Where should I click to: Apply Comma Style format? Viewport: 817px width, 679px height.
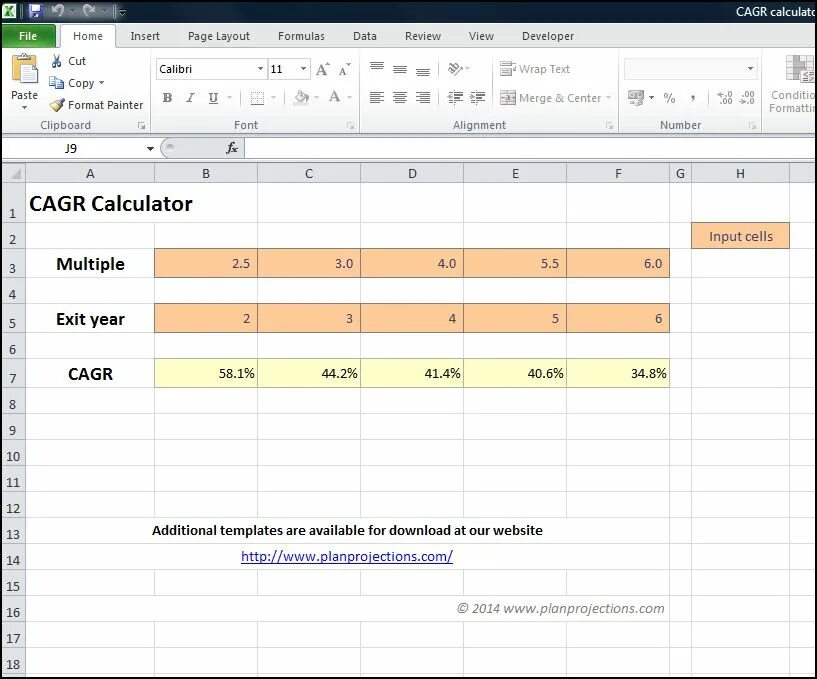point(692,97)
